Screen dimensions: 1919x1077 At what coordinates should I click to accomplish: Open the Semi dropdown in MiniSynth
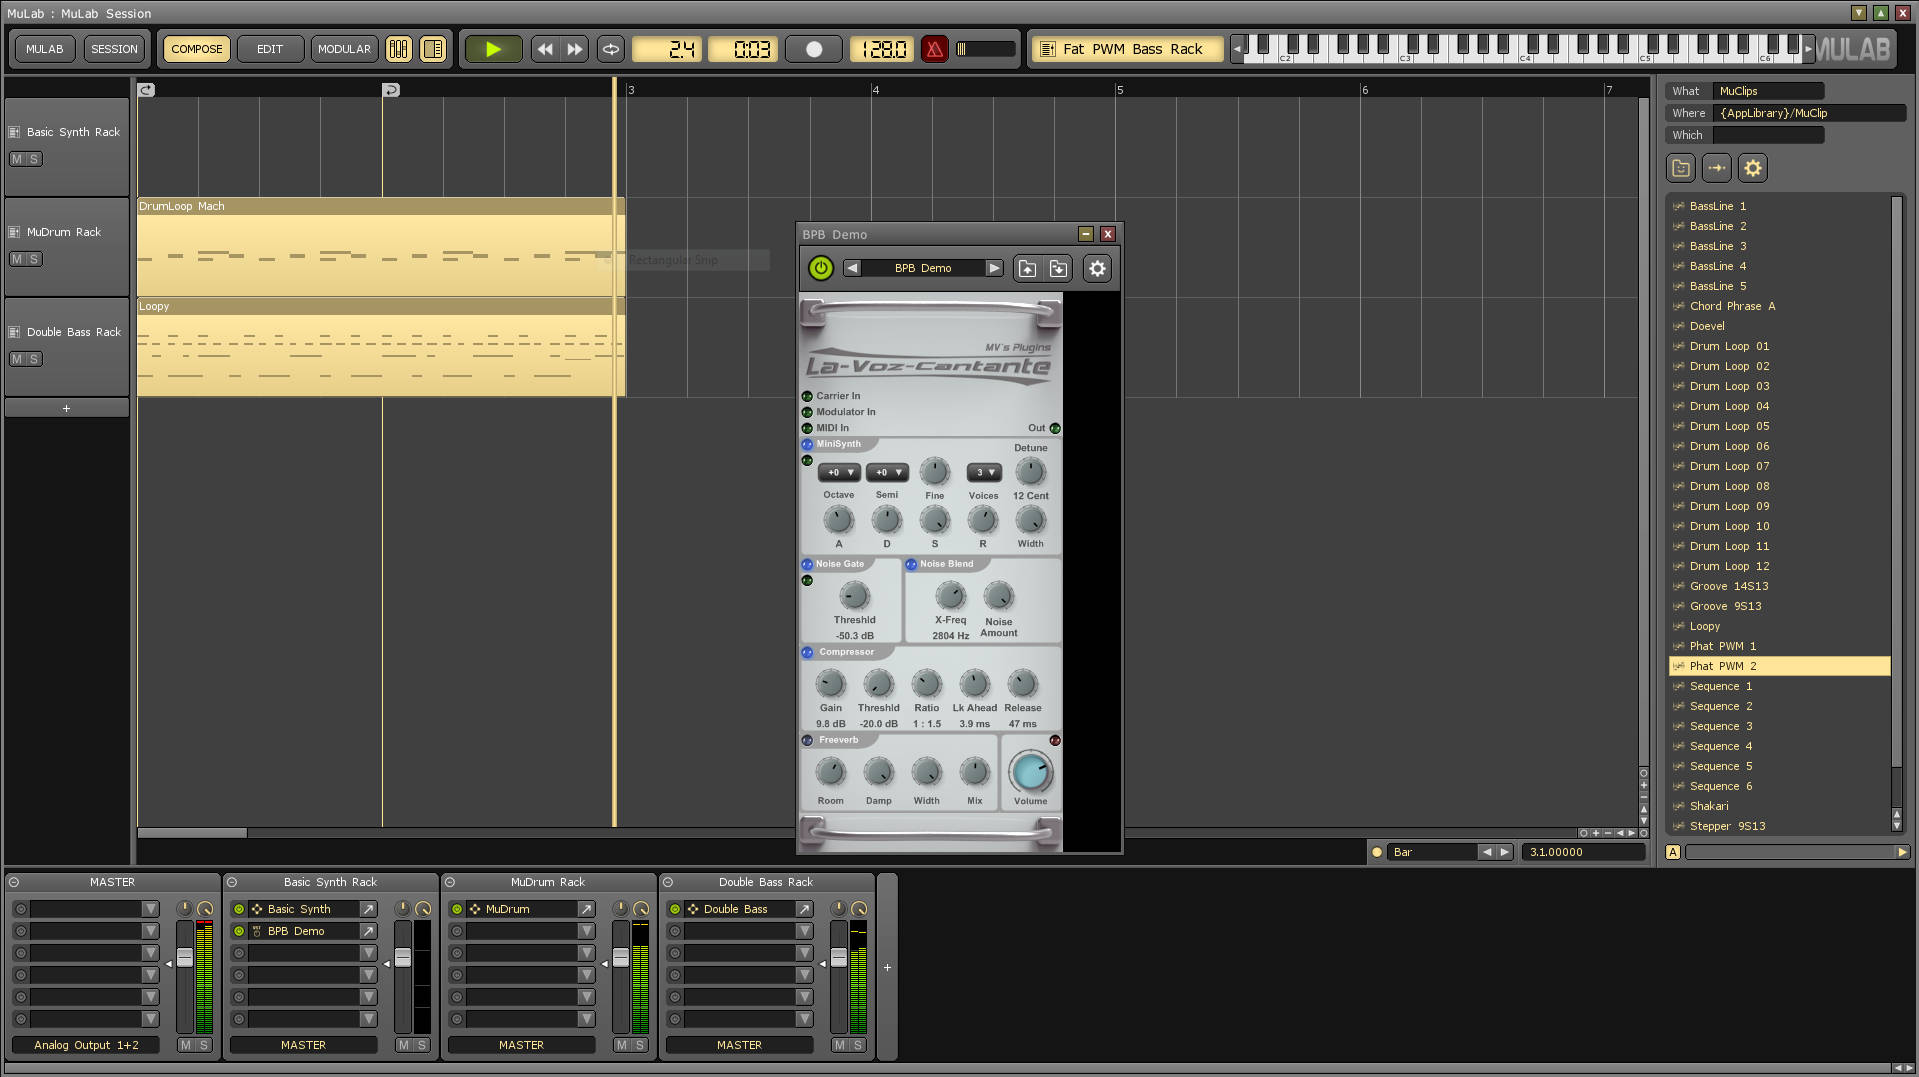887,472
